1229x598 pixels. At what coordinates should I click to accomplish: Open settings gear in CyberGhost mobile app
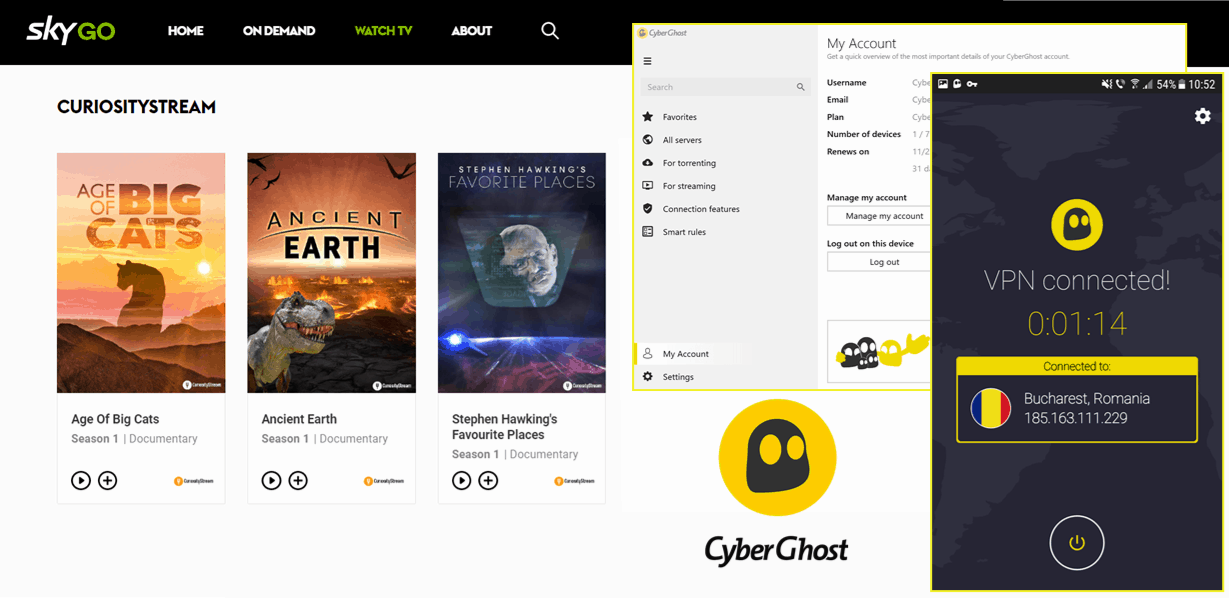[x=1202, y=116]
